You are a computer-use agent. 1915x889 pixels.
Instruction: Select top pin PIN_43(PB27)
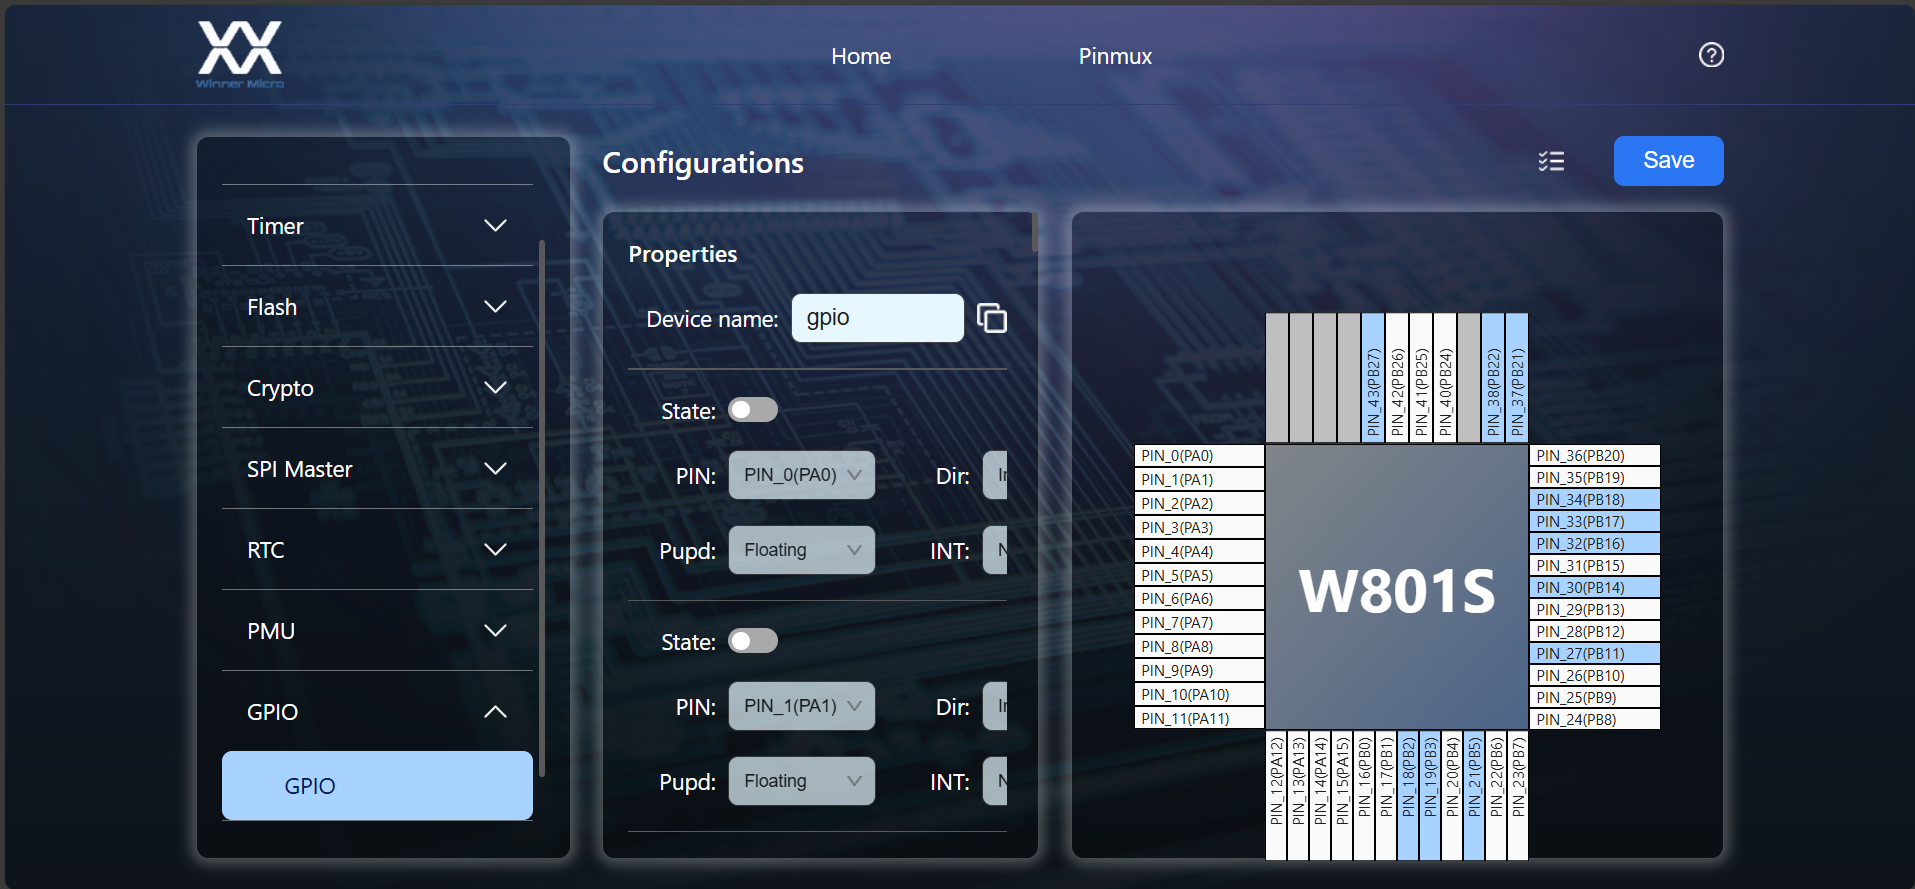click(x=1373, y=378)
